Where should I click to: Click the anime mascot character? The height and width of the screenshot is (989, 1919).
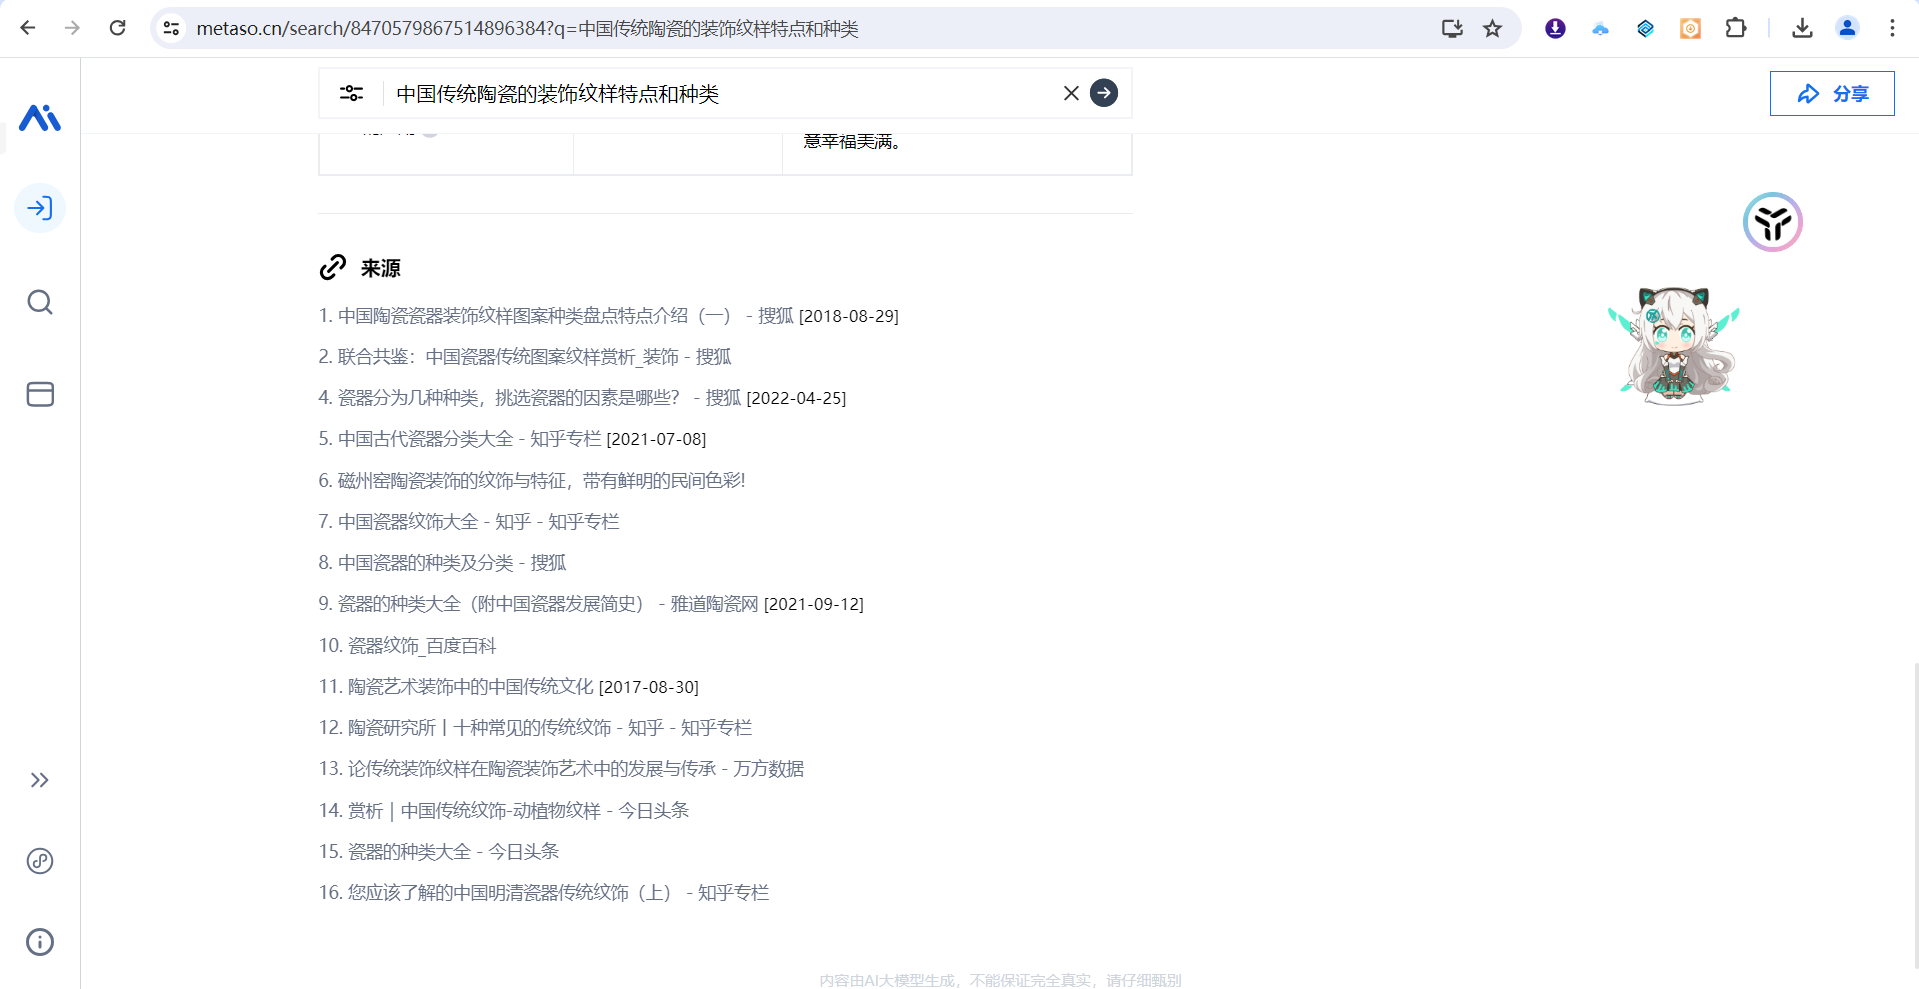tap(1675, 345)
